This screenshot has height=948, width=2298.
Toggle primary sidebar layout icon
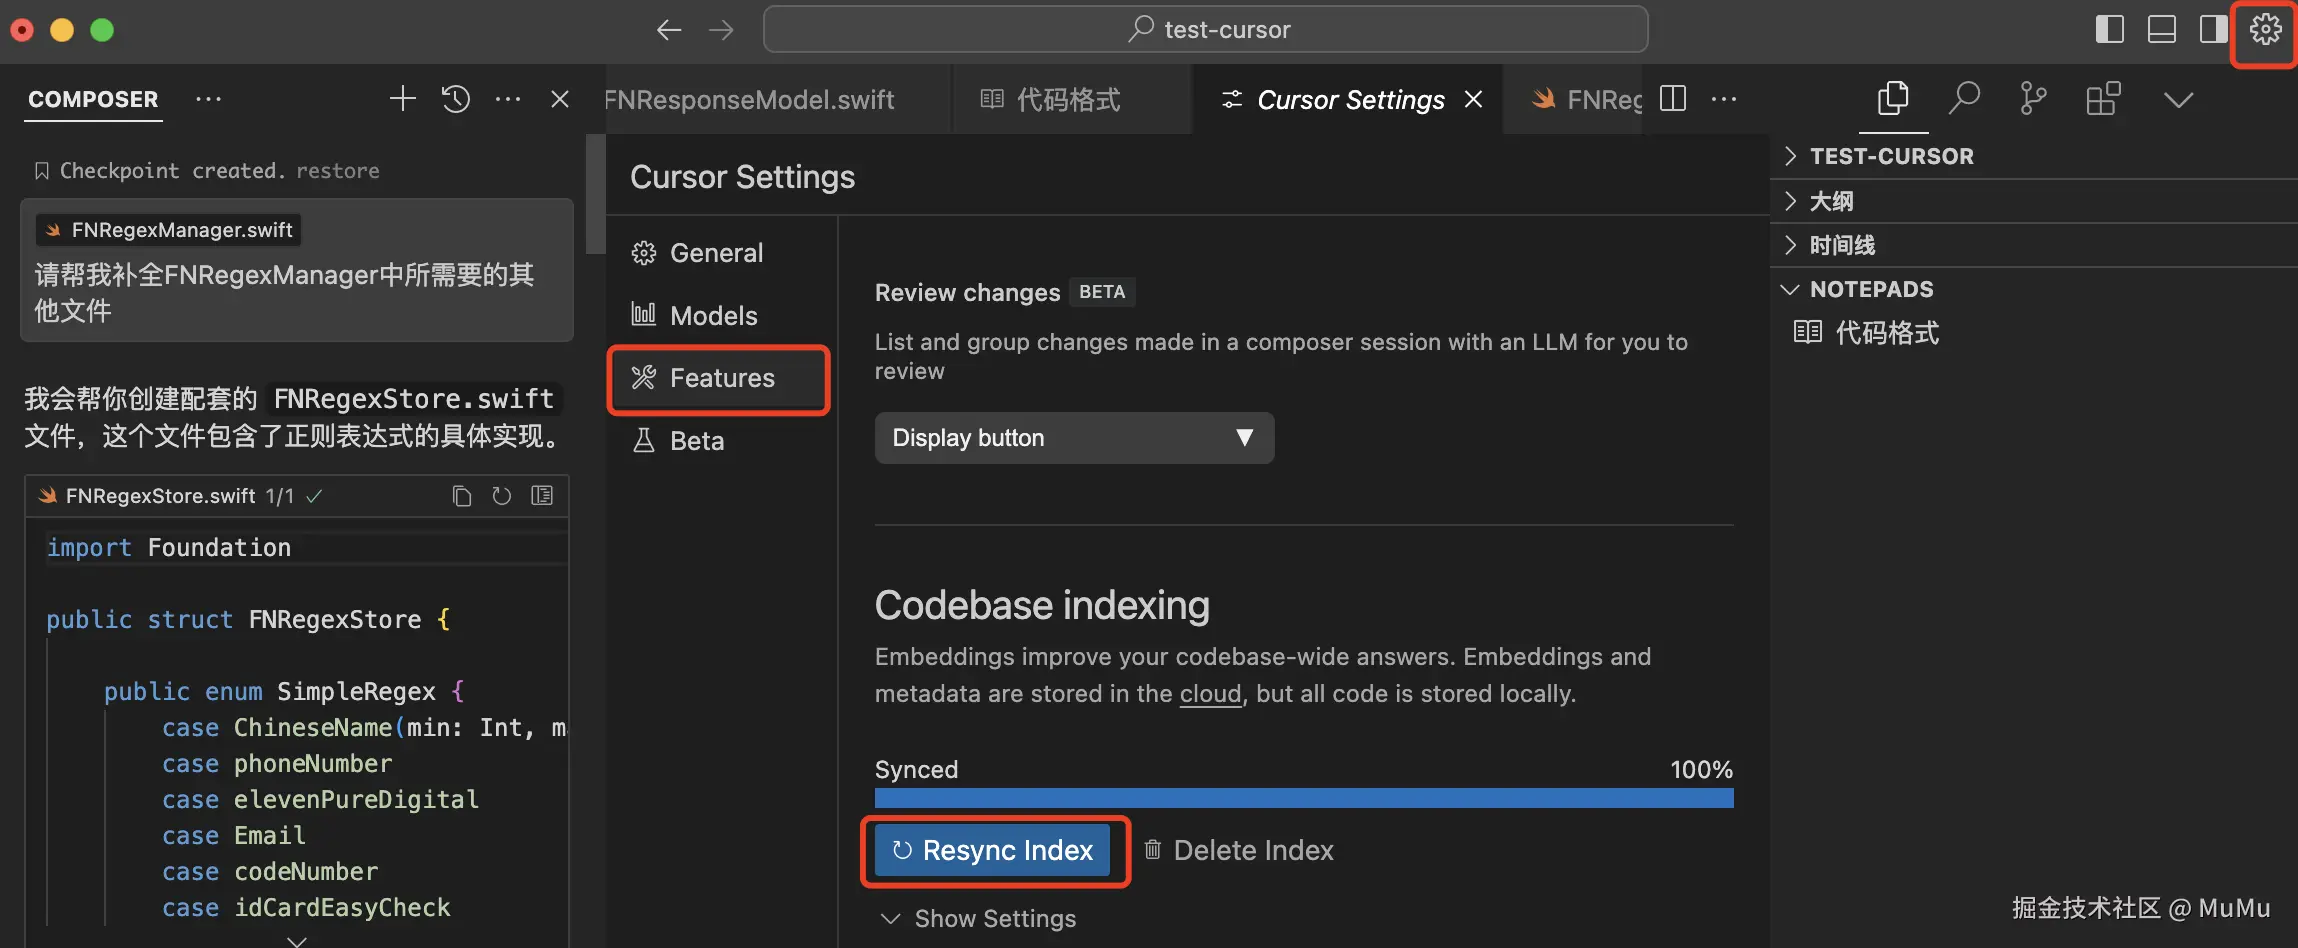2109,30
